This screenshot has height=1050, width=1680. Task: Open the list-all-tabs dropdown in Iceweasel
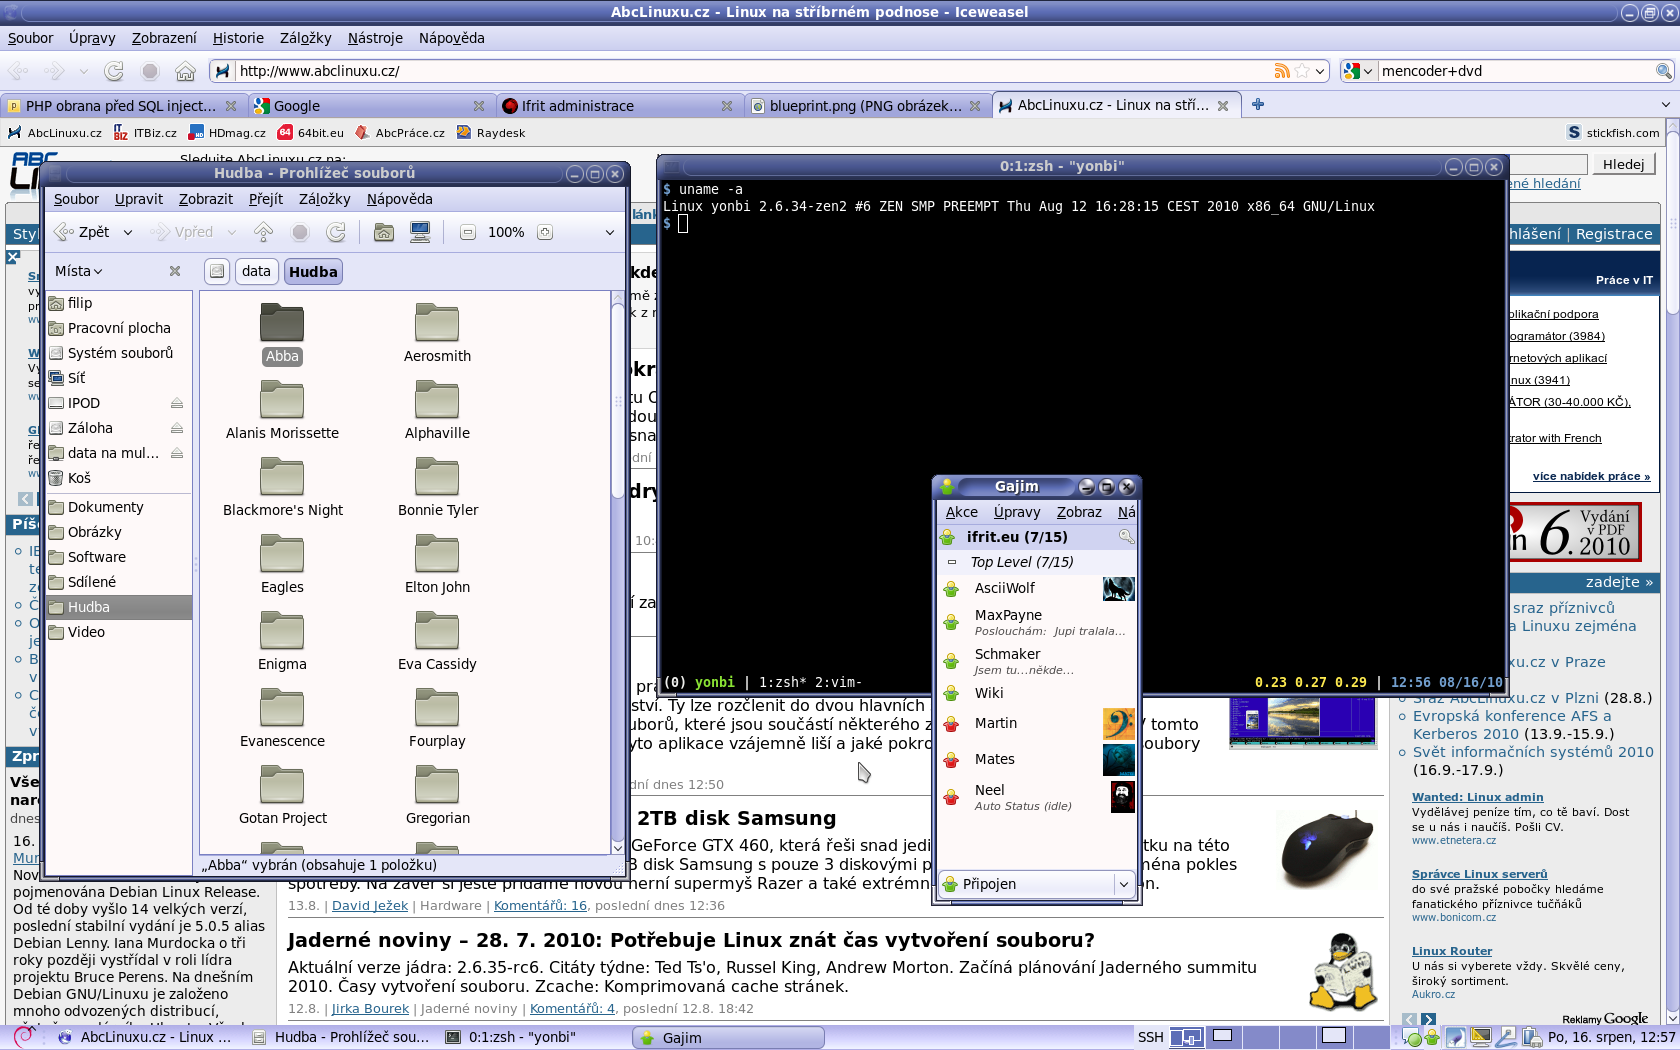click(x=1665, y=105)
